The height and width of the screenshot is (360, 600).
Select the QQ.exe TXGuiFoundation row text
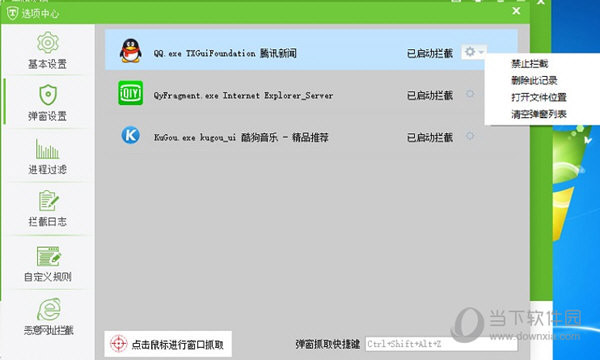(225, 53)
